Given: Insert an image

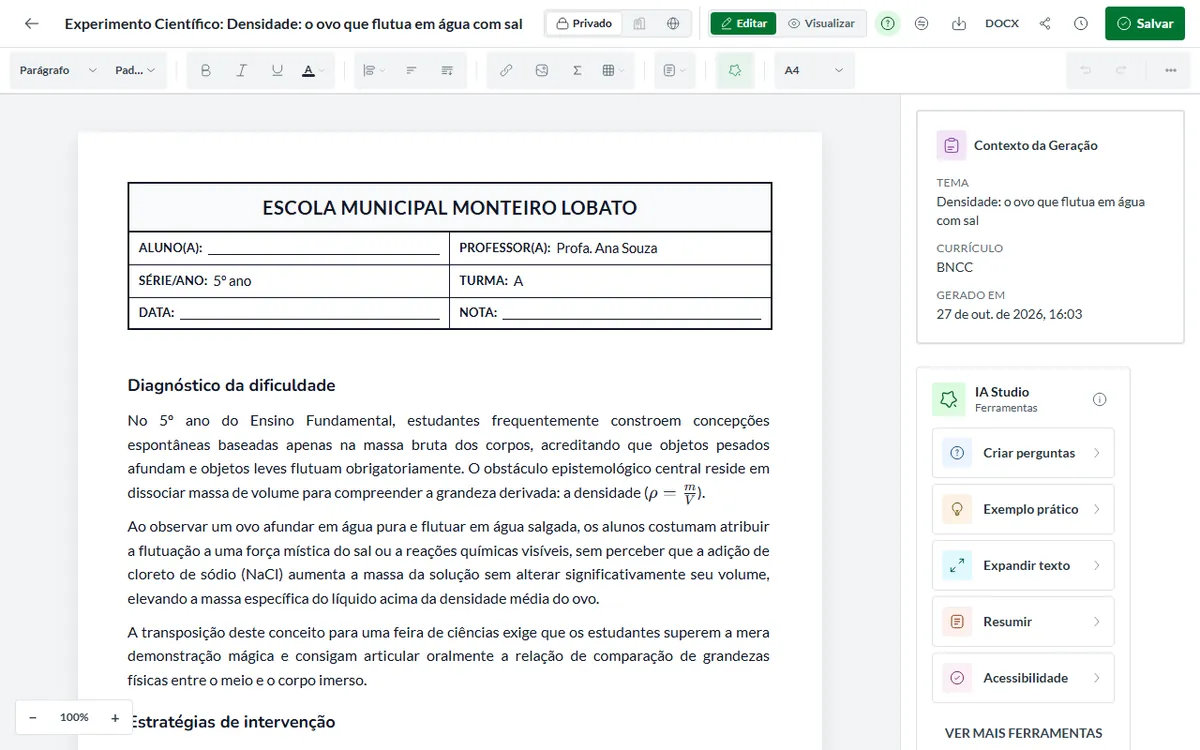Looking at the screenshot, I should point(542,70).
